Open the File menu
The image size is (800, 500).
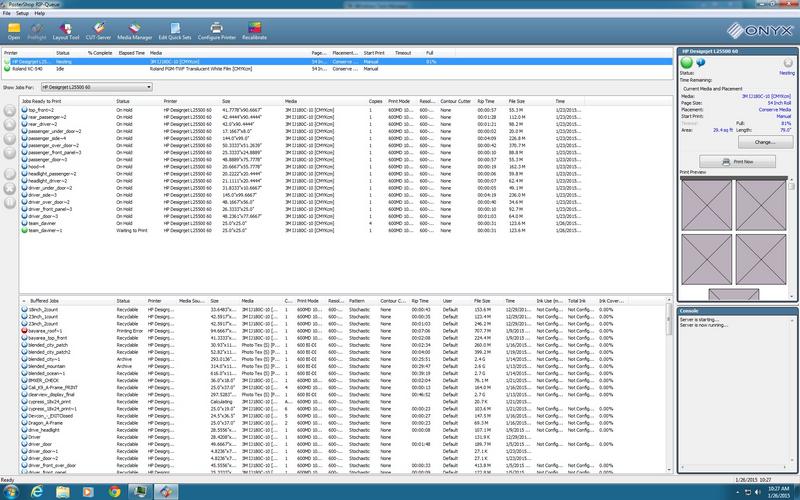click(7, 13)
